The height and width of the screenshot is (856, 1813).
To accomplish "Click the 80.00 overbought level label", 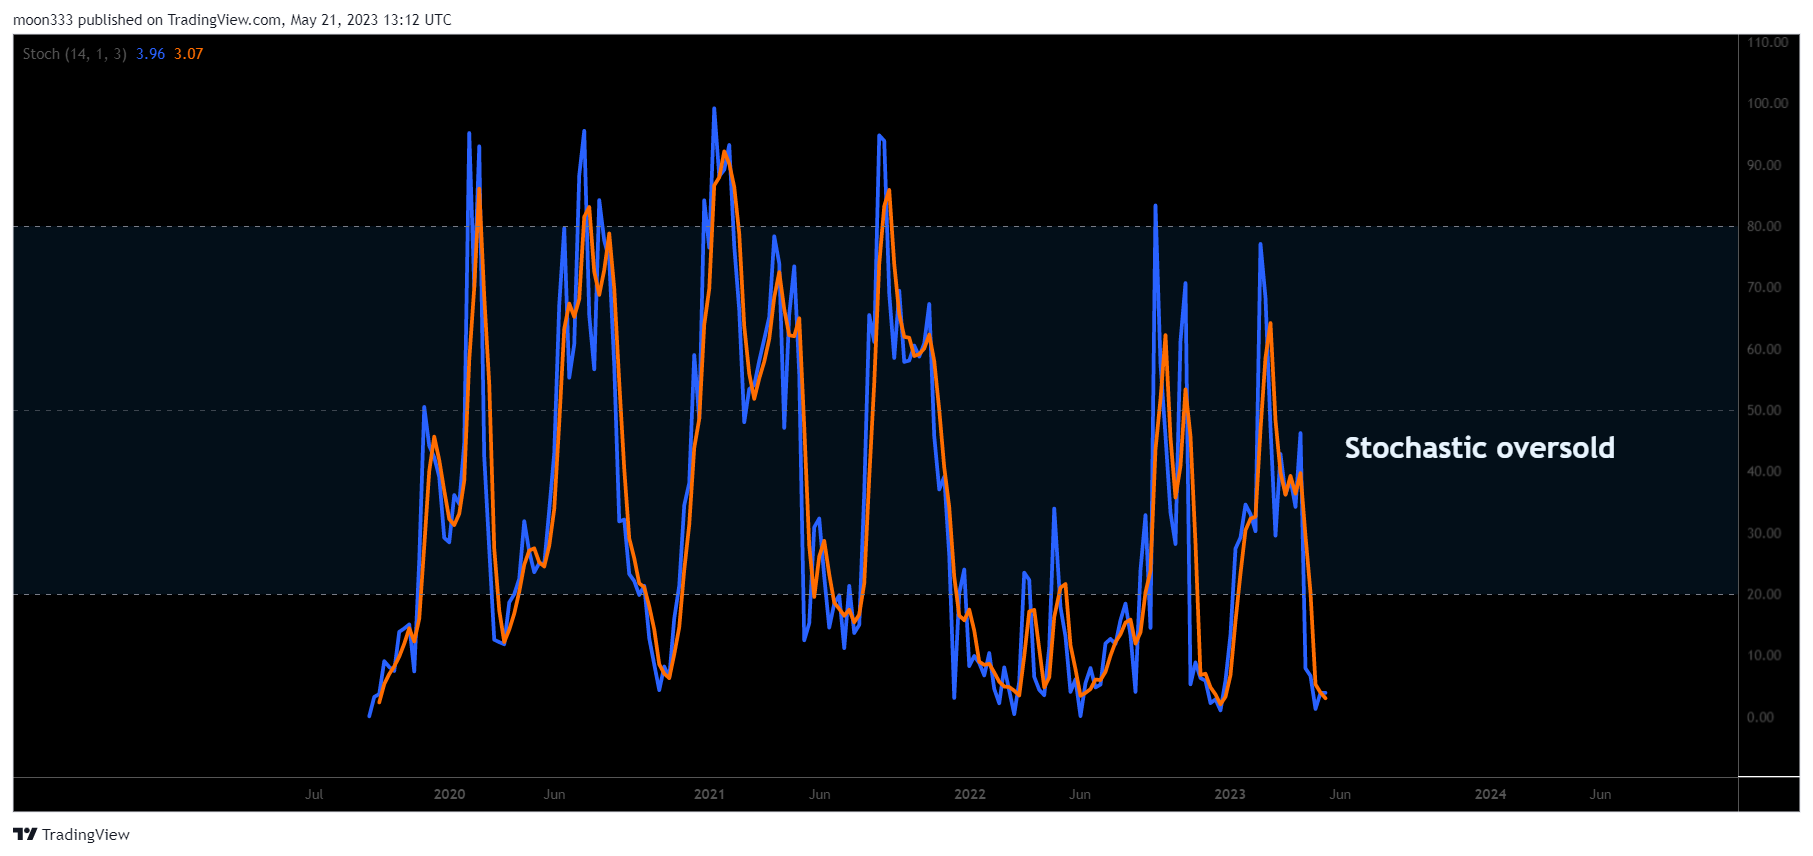I will pos(1764,226).
